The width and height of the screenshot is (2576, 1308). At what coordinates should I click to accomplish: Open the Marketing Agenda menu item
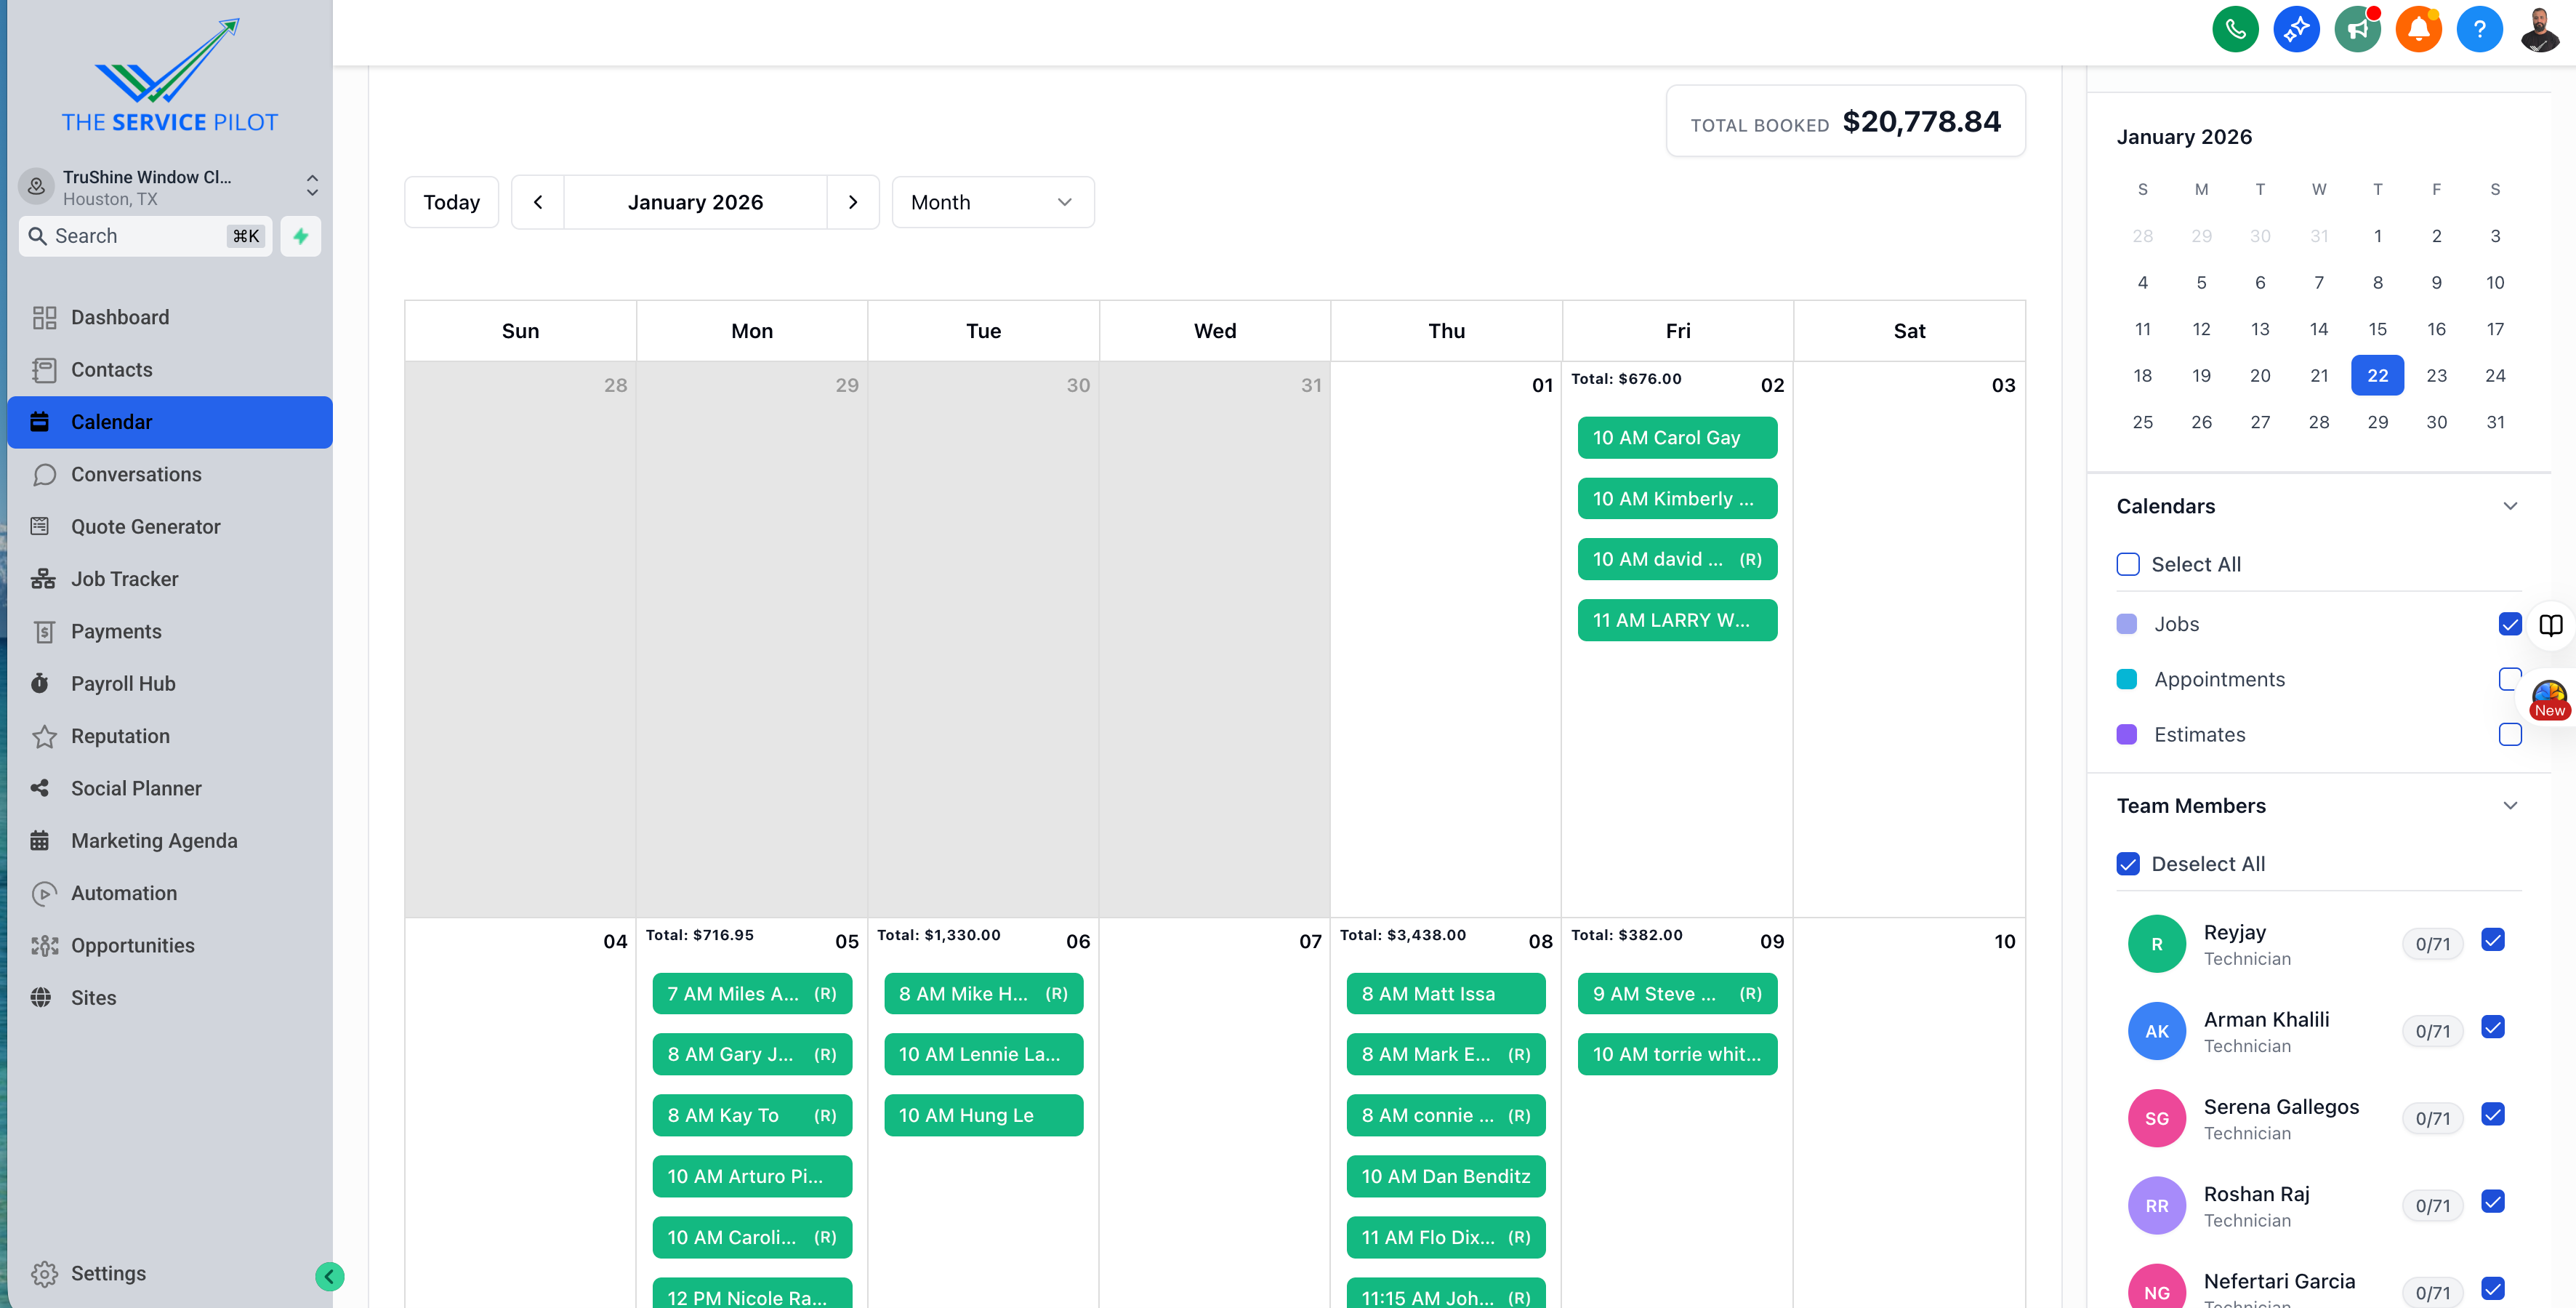tap(170, 841)
